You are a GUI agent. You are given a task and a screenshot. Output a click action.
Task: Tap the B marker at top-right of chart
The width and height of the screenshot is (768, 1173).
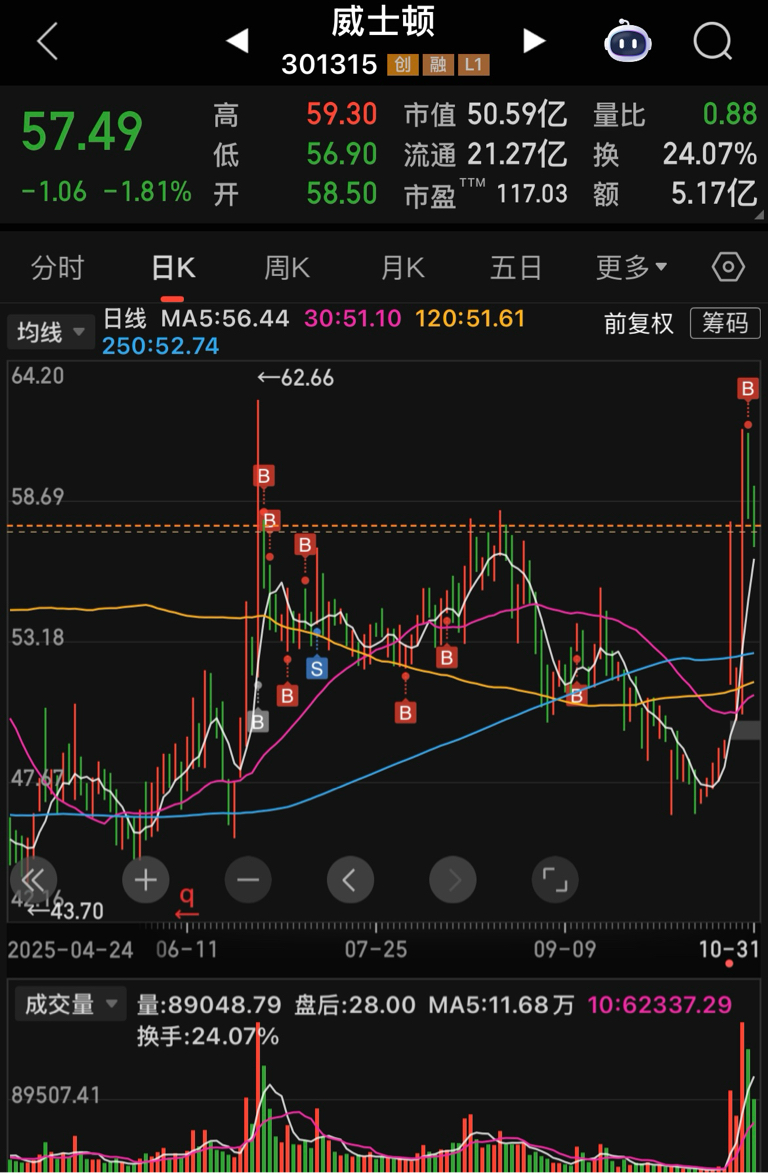click(x=747, y=388)
